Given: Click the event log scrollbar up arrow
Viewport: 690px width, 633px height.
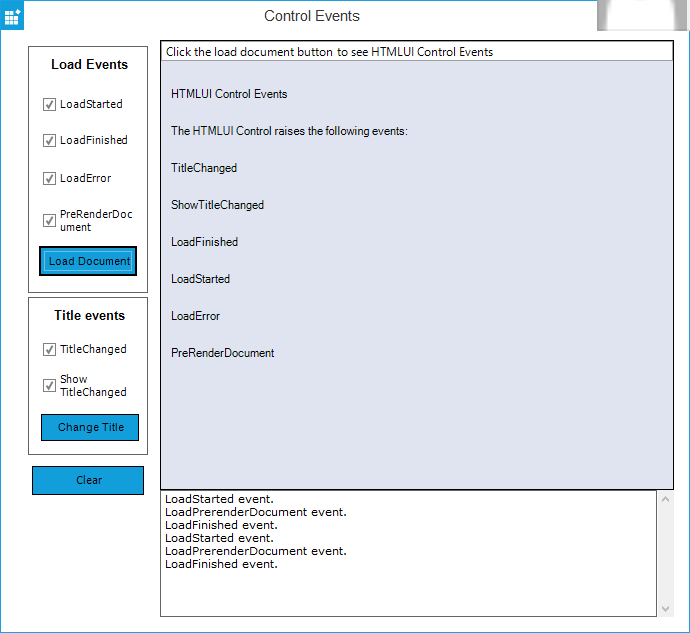Looking at the screenshot, I should coord(666,499).
